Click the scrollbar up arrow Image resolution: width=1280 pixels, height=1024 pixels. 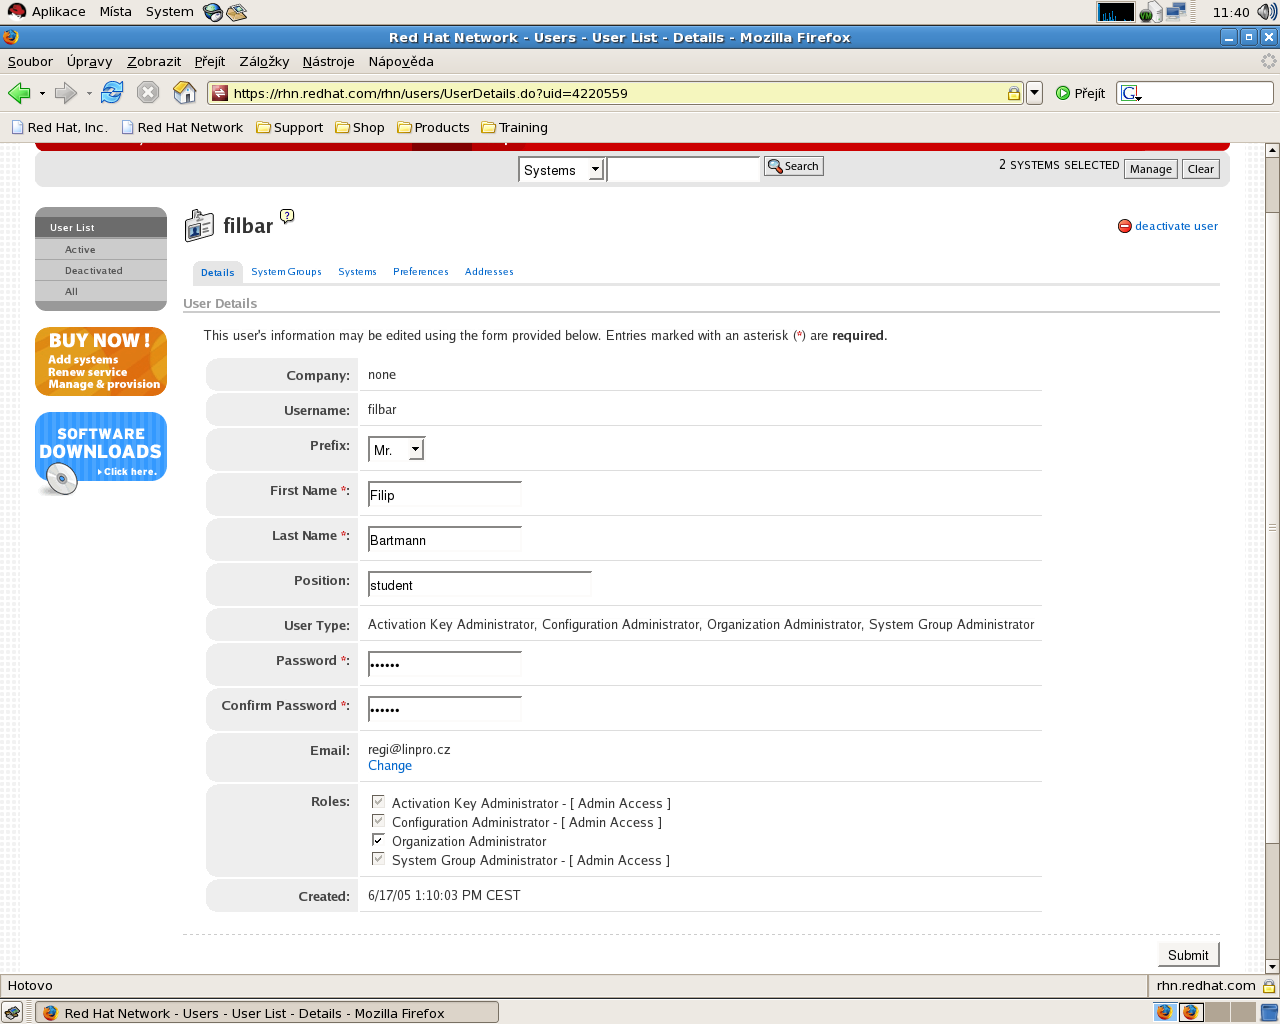[x=1272, y=150]
